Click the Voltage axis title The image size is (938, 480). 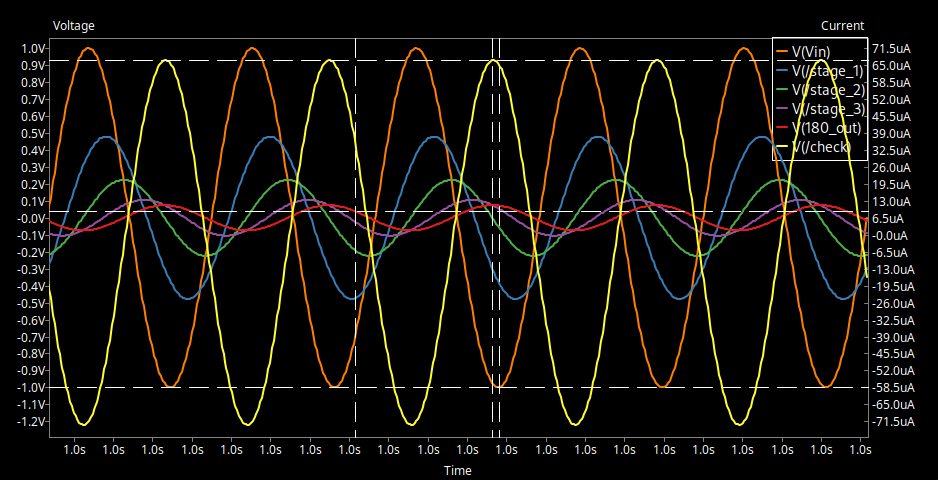pyautogui.click(x=75, y=25)
